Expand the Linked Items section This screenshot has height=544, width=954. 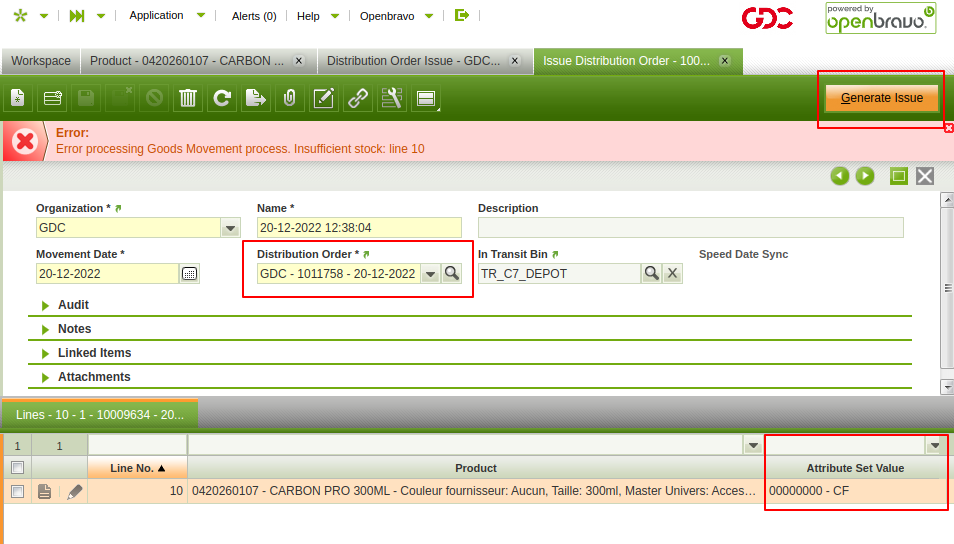pos(94,353)
